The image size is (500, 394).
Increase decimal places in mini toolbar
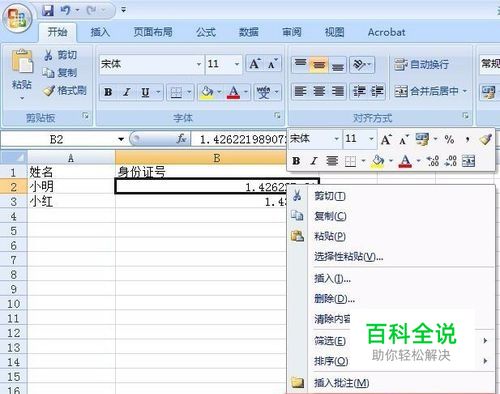coord(433,161)
